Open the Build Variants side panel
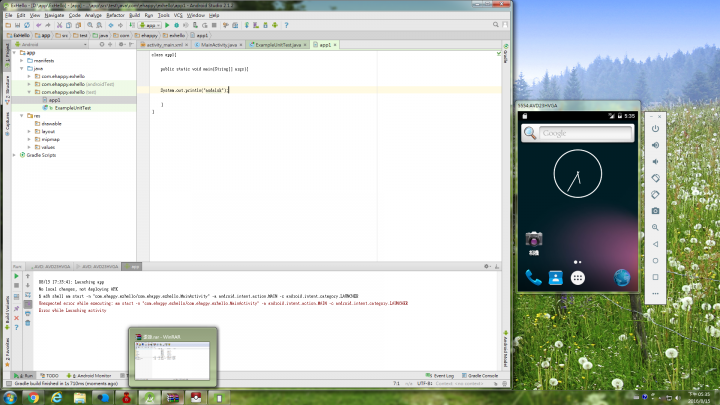Screen dimensions: 720x405 [7, 313]
